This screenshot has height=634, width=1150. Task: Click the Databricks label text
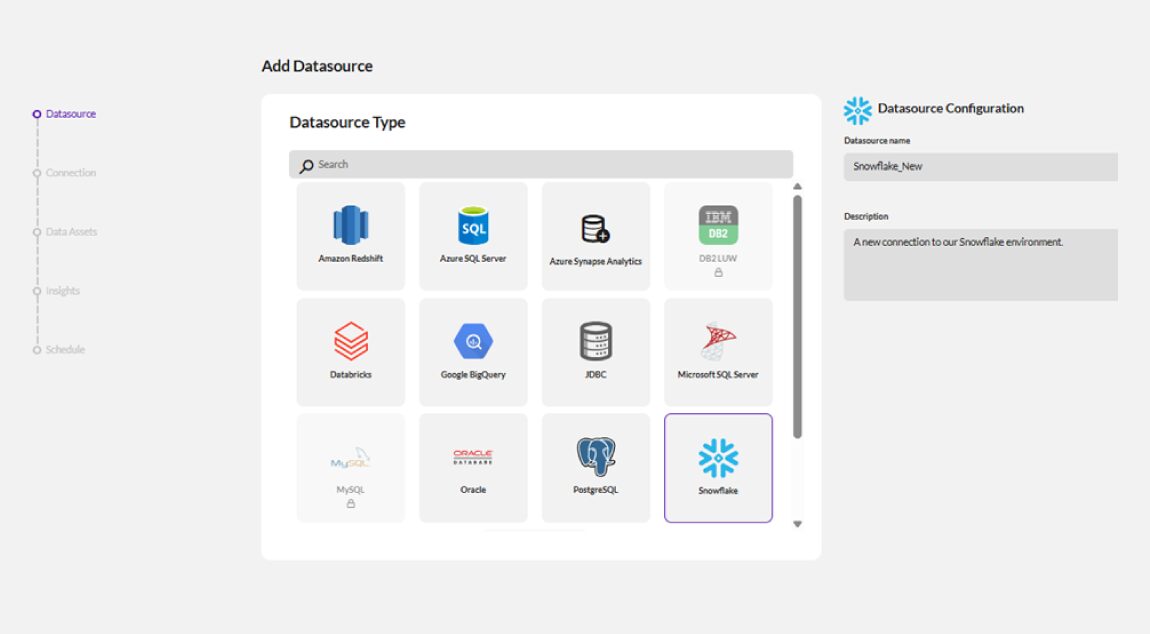(x=351, y=374)
